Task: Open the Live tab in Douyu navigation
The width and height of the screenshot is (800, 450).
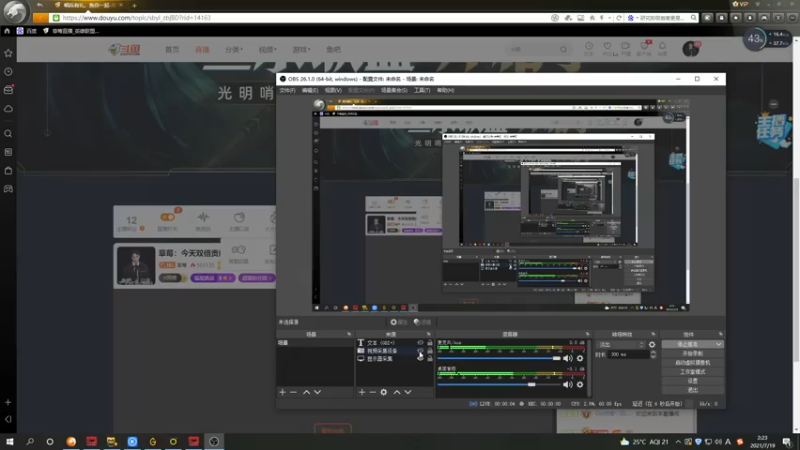Action: point(202,49)
